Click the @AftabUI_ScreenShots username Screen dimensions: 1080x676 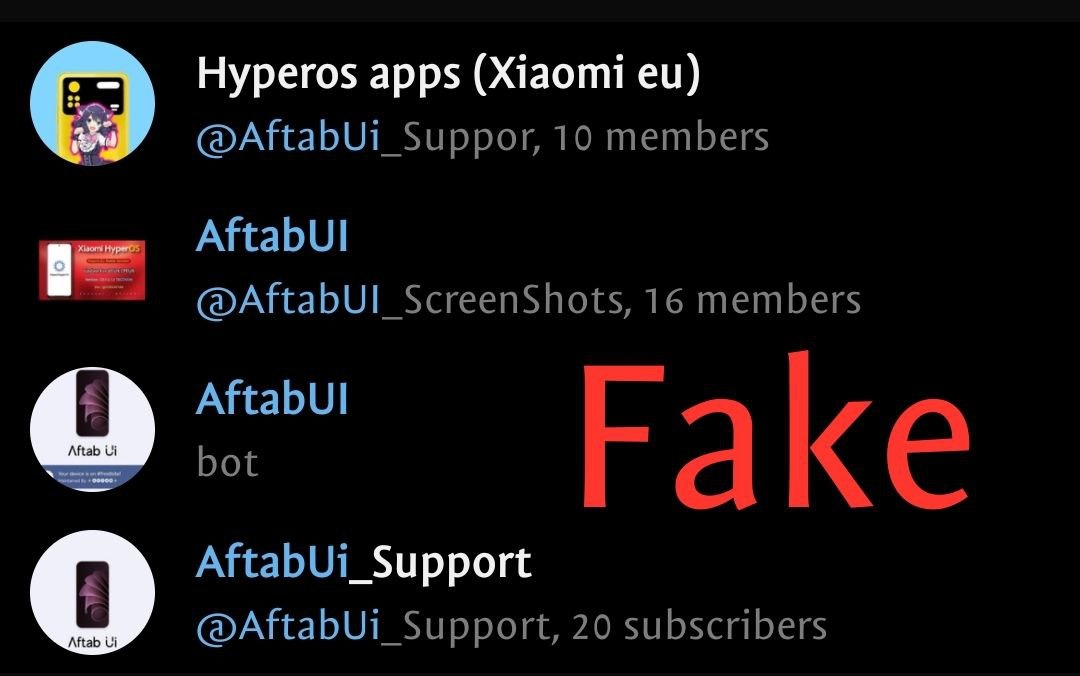[410, 301]
